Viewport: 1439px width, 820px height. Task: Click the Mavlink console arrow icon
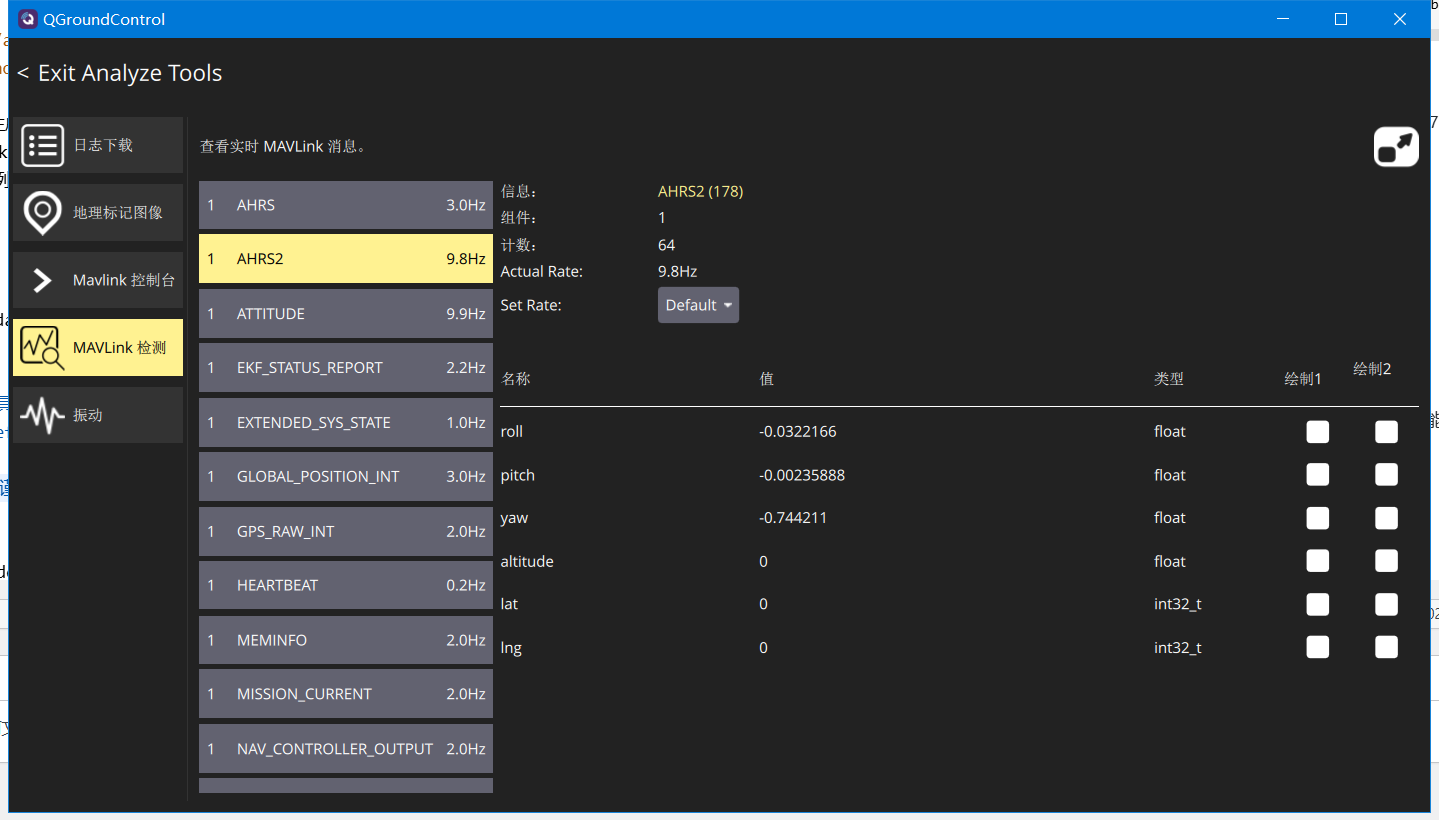tap(43, 280)
